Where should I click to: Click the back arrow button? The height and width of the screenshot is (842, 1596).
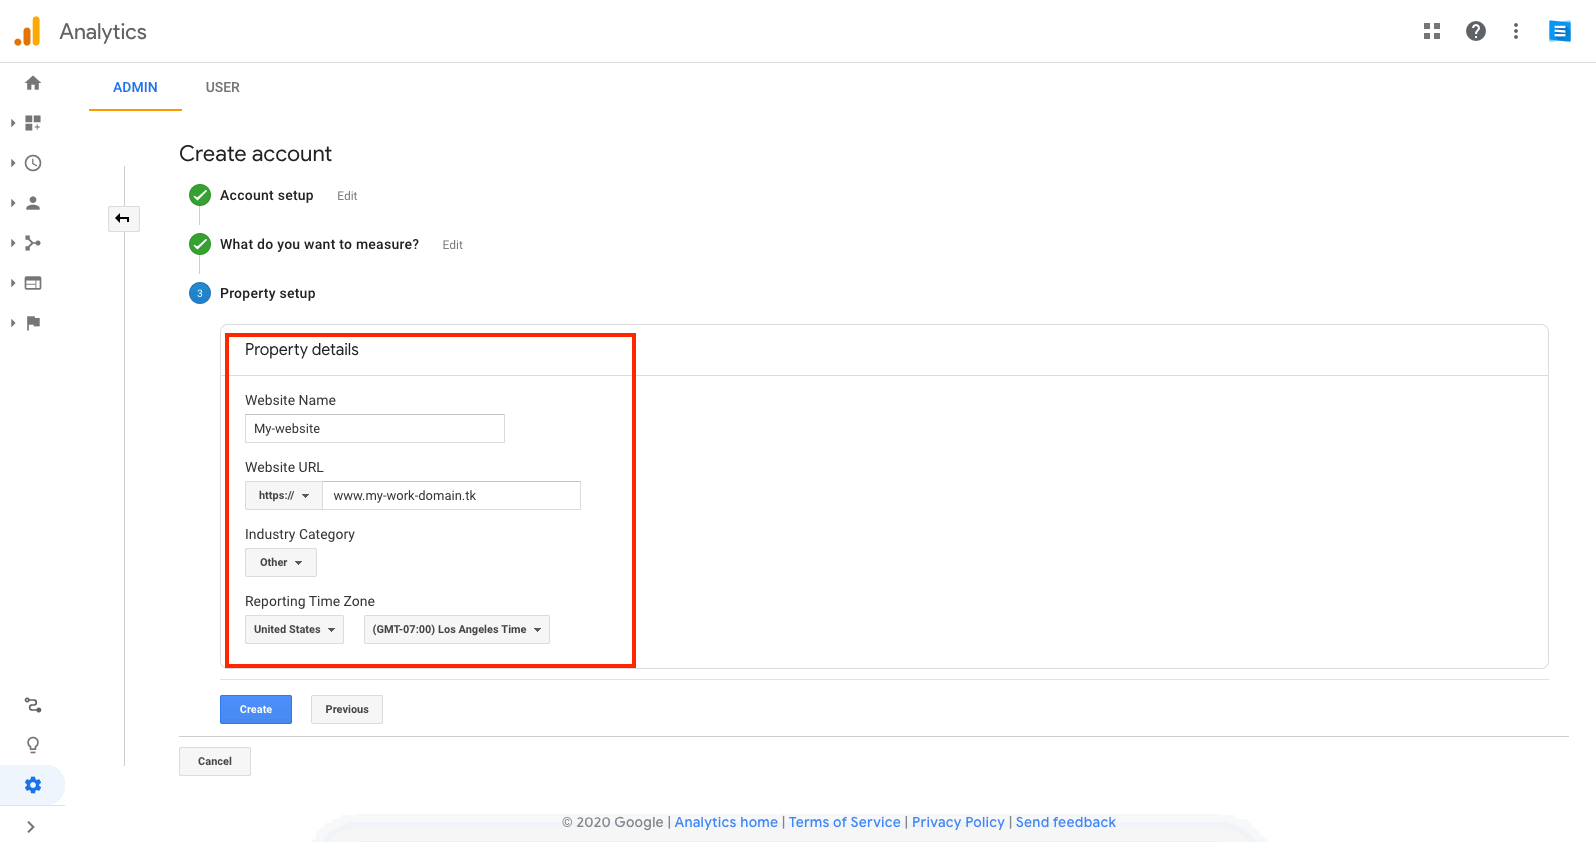point(123,218)
